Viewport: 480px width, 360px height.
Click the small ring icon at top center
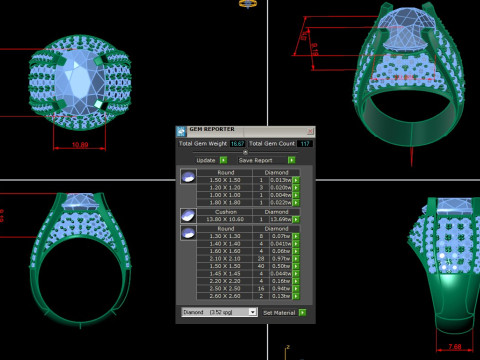(248, 4)
